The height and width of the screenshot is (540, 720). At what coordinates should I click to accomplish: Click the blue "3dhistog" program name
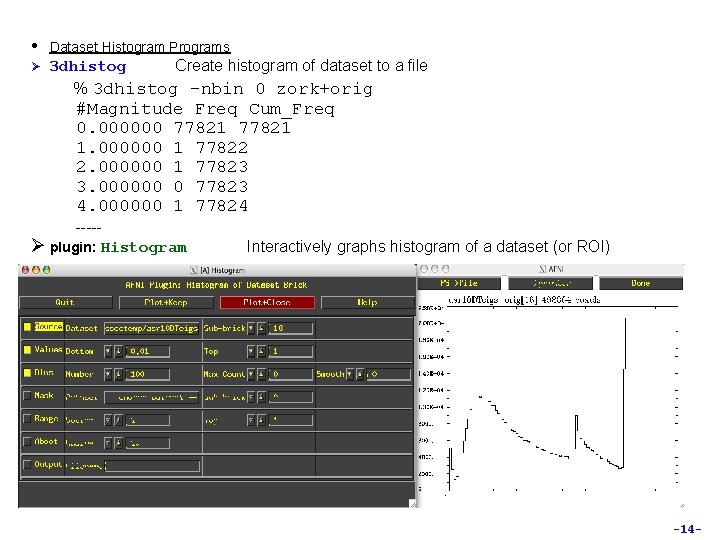(x=88, y=67)
